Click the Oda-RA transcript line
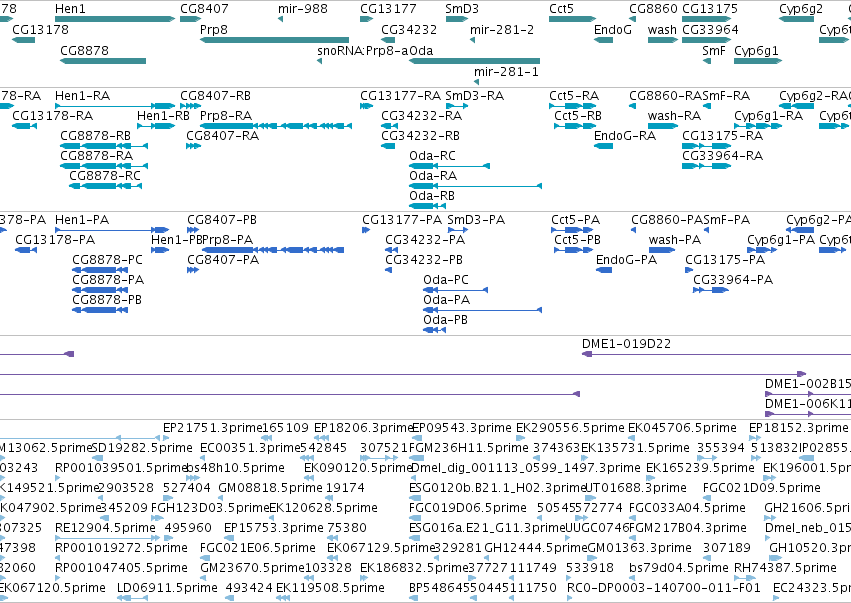 pos(475,186)
